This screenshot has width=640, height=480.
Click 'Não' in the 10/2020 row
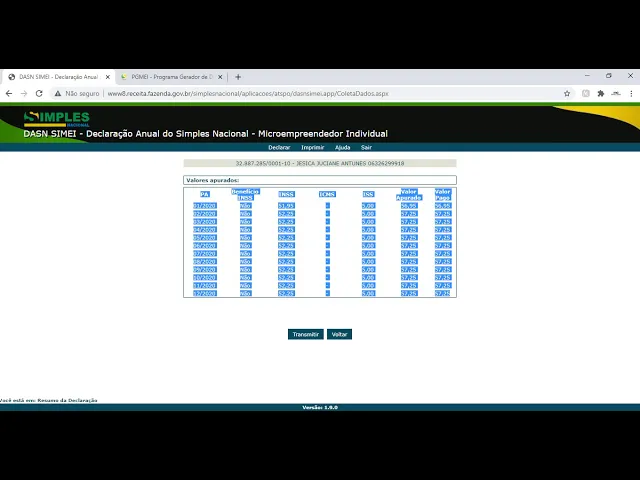coord(245,278)
